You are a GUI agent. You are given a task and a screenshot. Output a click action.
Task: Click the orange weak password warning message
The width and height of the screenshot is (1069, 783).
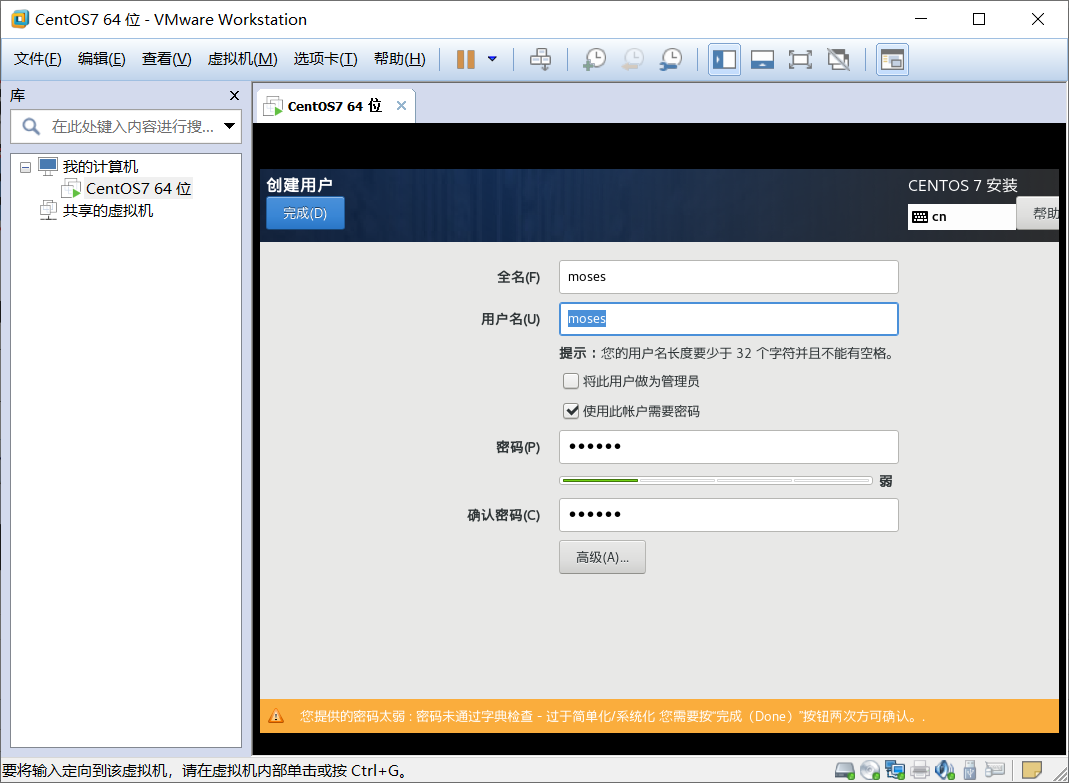[x=612, y=716]
